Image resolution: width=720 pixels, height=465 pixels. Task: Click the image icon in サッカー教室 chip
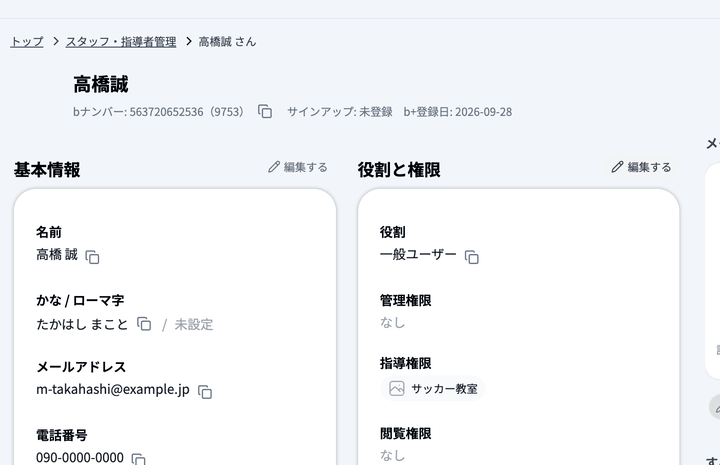coord(397,388)
